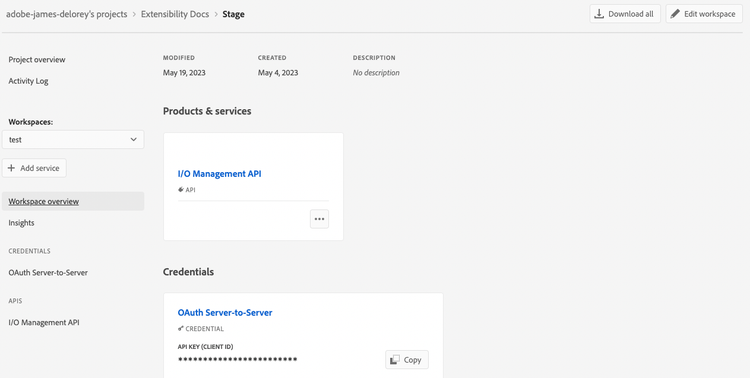Click the masked API key value

[x=237, y=360]
